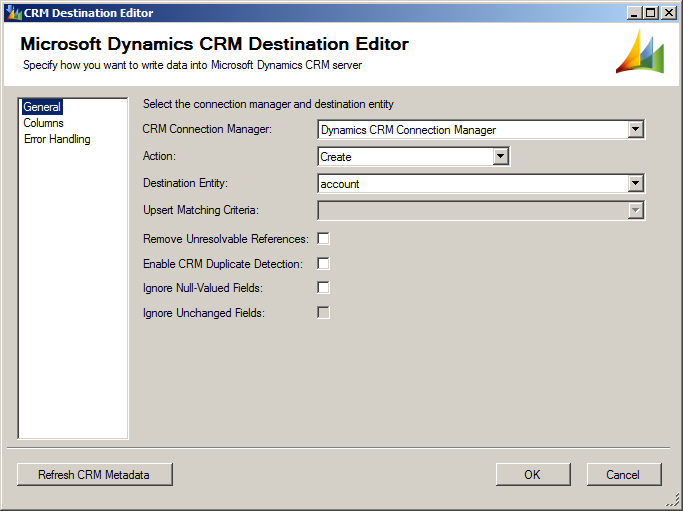683x511 pixels.
Task: Switch to Error Handling page
Action: tap(57, 139)
